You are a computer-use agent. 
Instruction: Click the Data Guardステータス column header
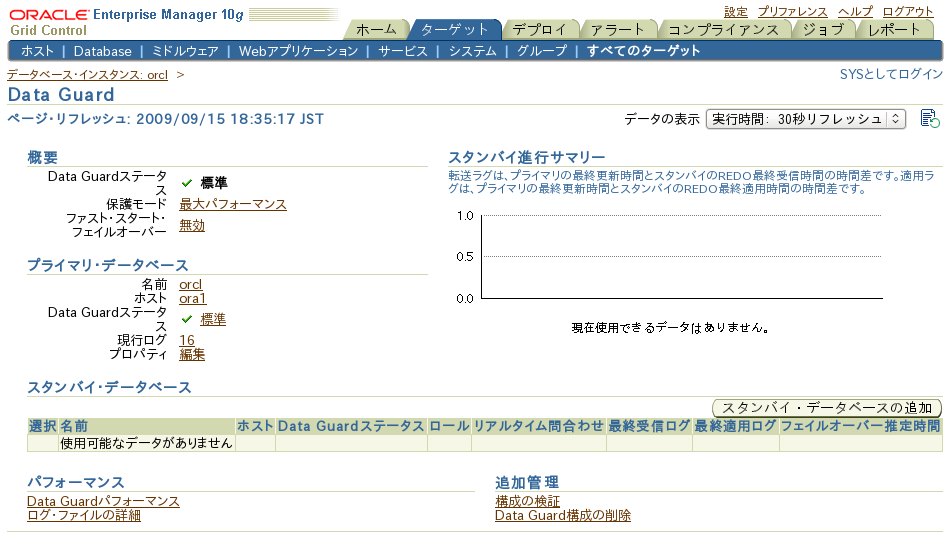pos(351,426)
